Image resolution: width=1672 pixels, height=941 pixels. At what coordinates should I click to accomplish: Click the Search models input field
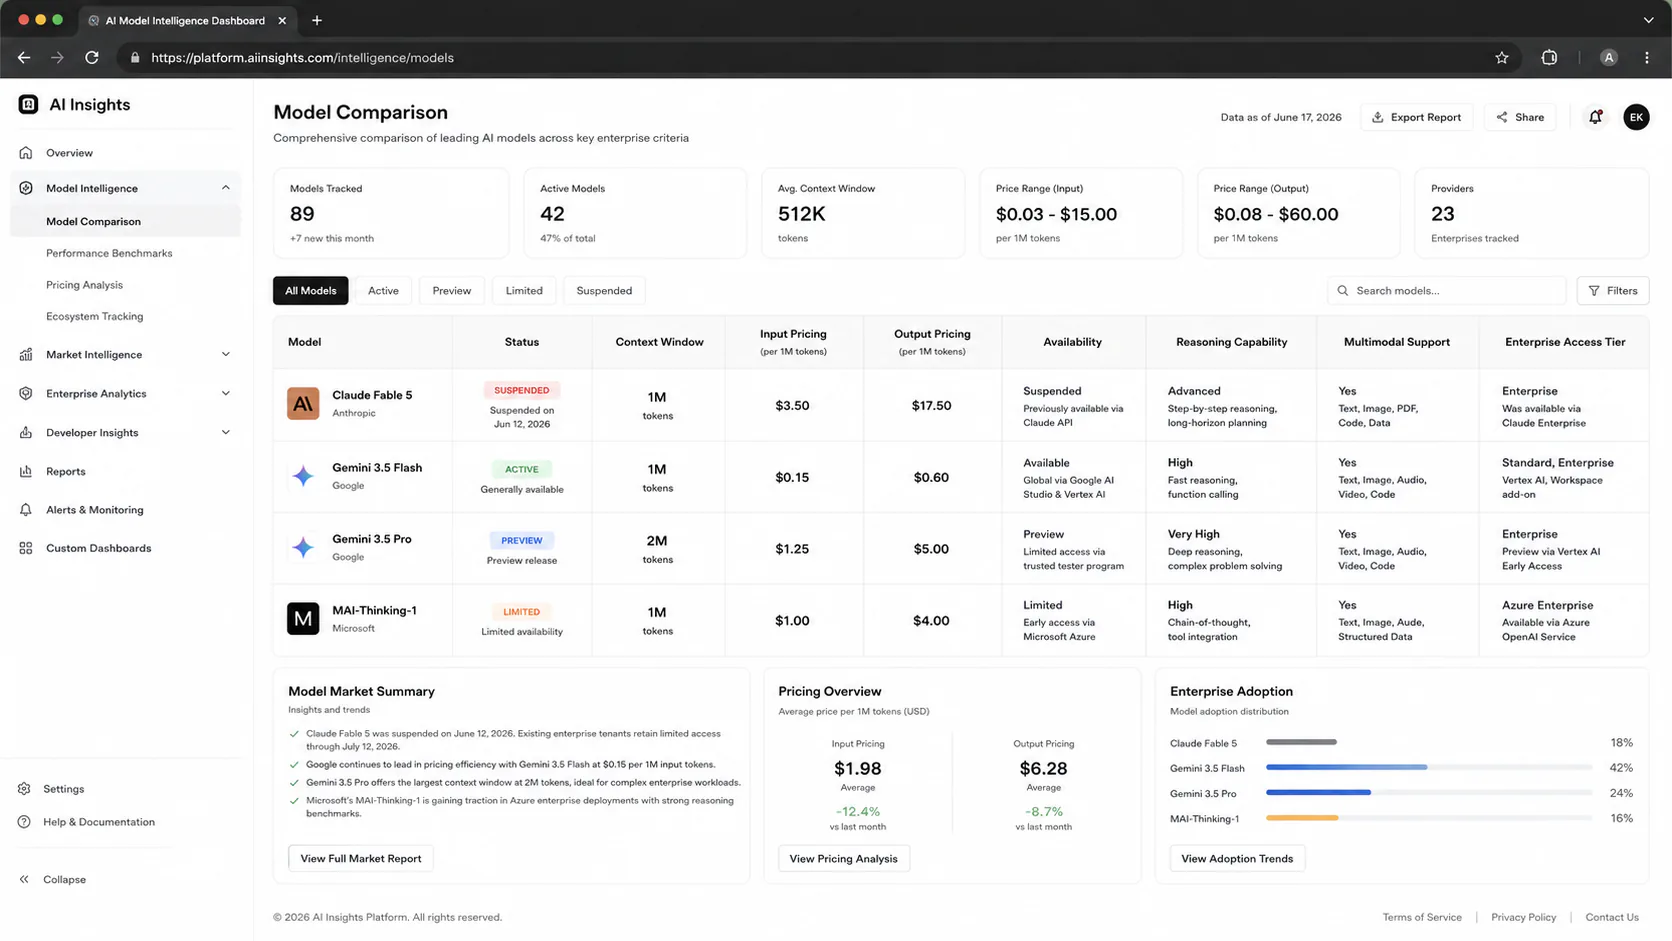click(1446, 291)
